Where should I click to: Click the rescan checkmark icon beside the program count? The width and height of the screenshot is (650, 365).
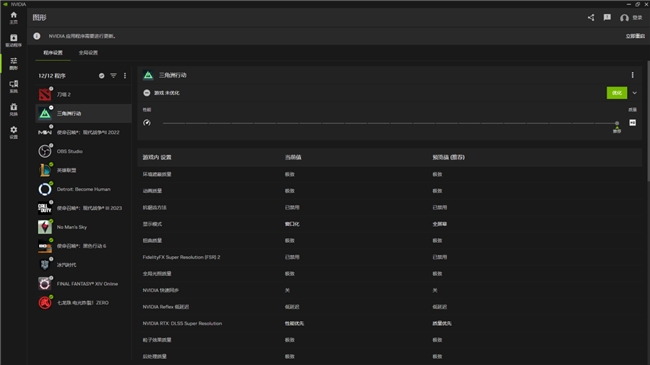pyautogui.click(x=102, y=75)
